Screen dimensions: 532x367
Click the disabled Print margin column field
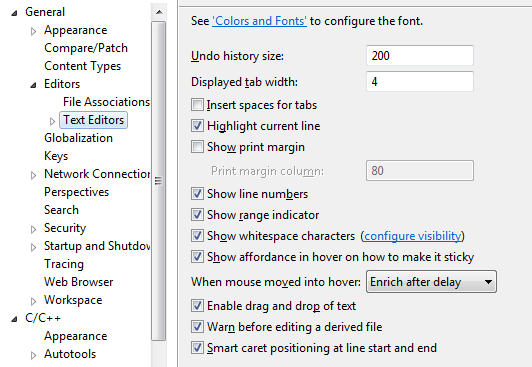(420, 170)
